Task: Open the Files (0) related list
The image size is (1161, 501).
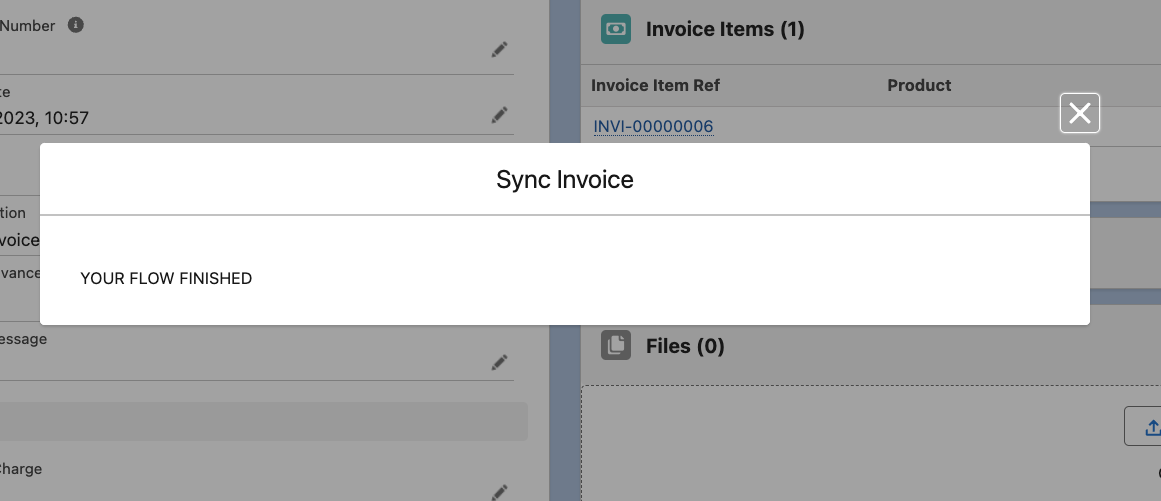Action: pos(685,346)
